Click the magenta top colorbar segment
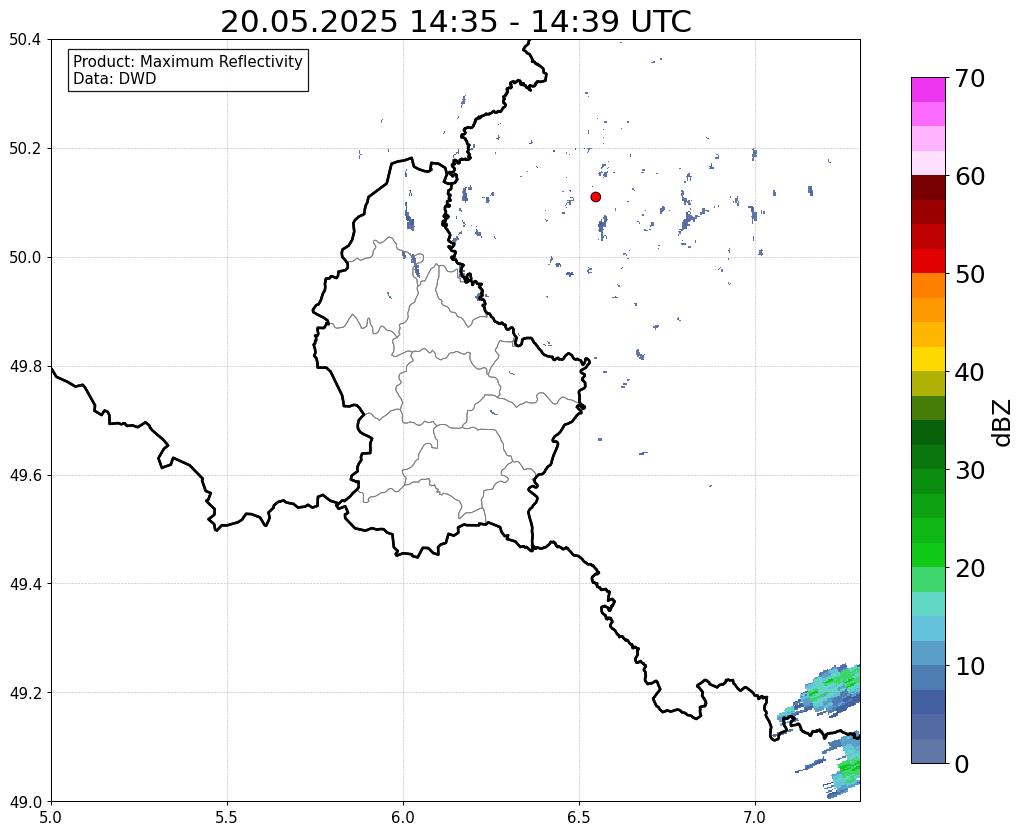This screenshot has height=834, width=1023. click(928, 90)
